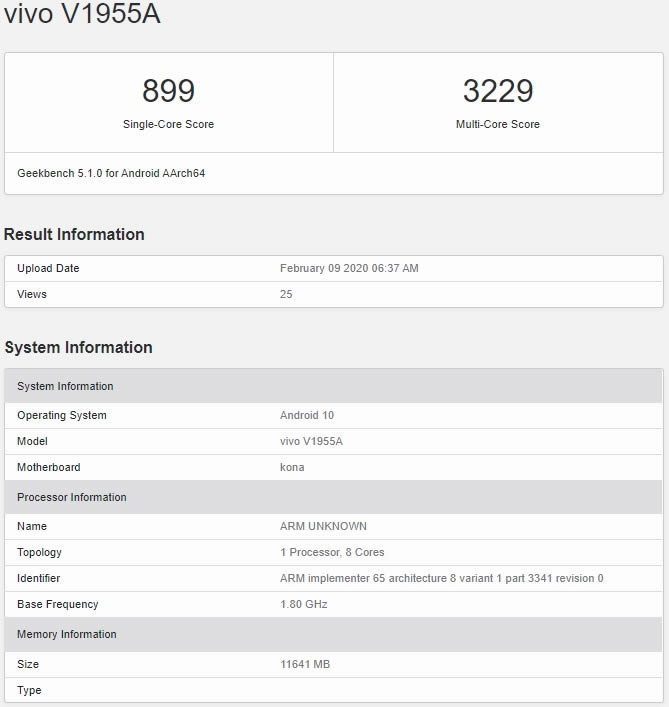Click the upload date February 09 2020 value
Screen dimensions: 669x707
click(x=349, y=268)
